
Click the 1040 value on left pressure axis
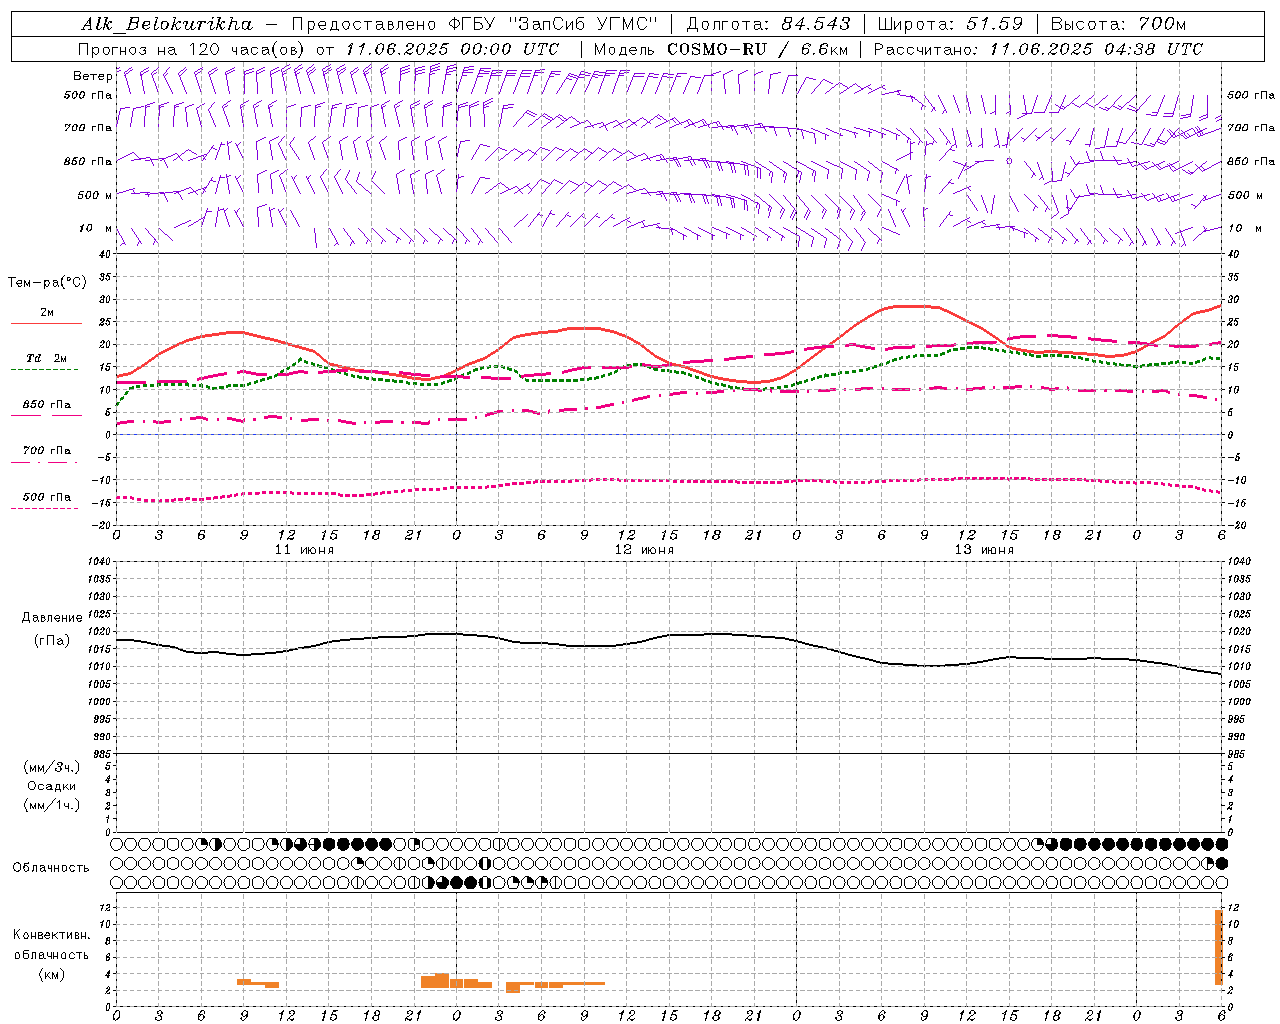97,562
